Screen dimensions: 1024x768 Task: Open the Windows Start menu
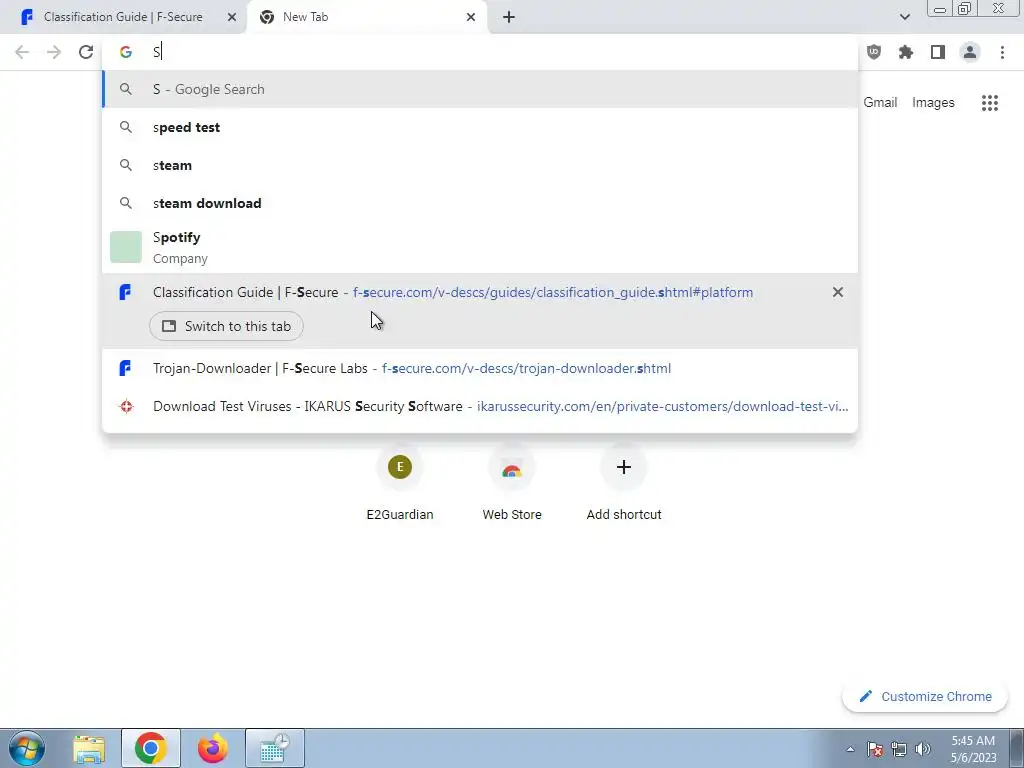pyautogui.click(x=27, y=748)
